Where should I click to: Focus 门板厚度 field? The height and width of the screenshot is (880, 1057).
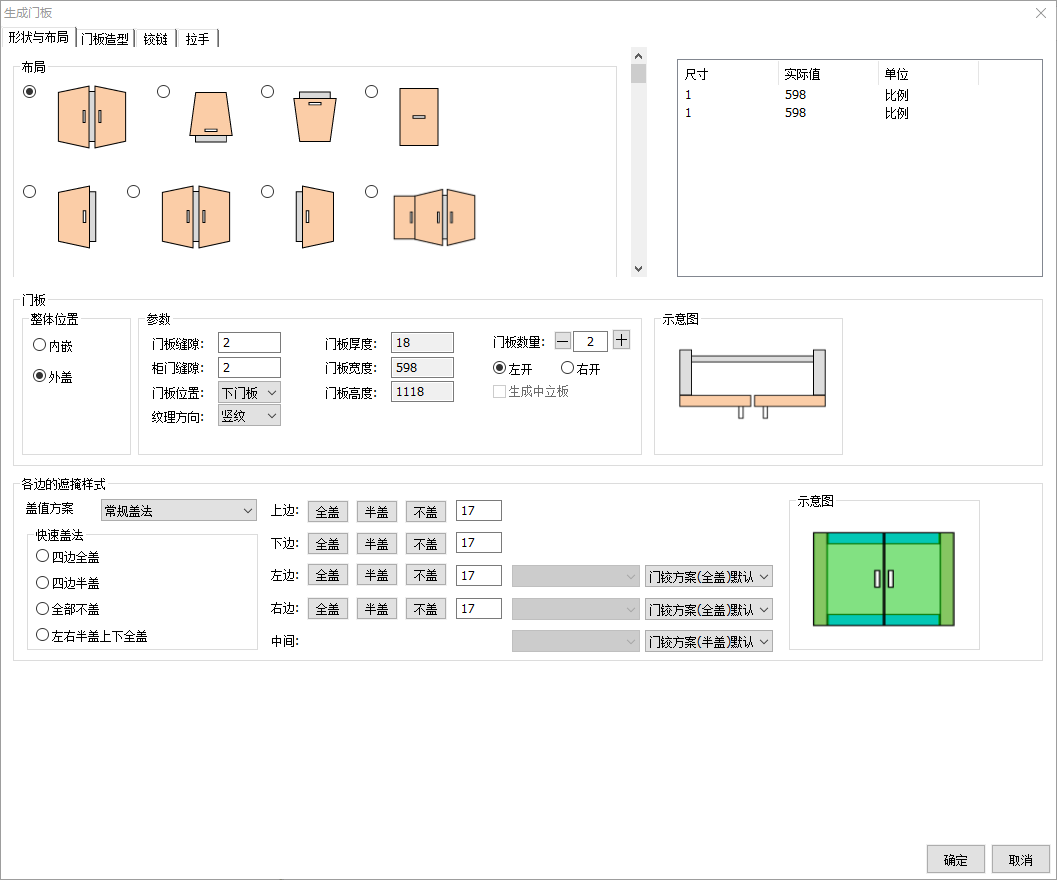click(x=422, y=343)
